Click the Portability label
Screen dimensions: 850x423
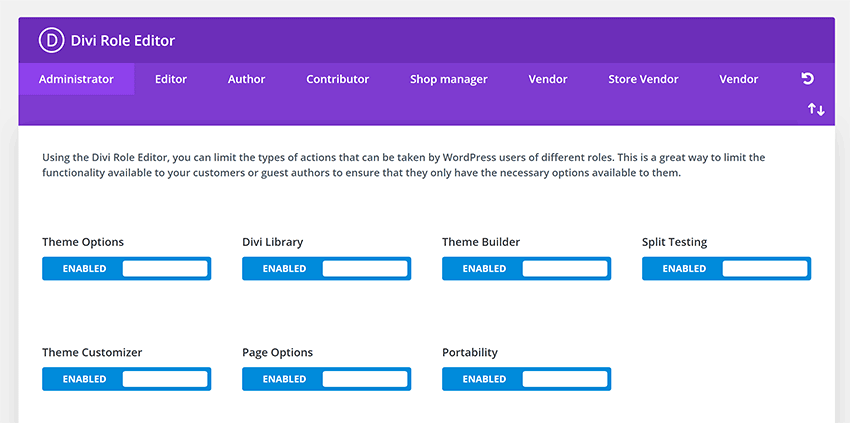[x=470, y=352]
